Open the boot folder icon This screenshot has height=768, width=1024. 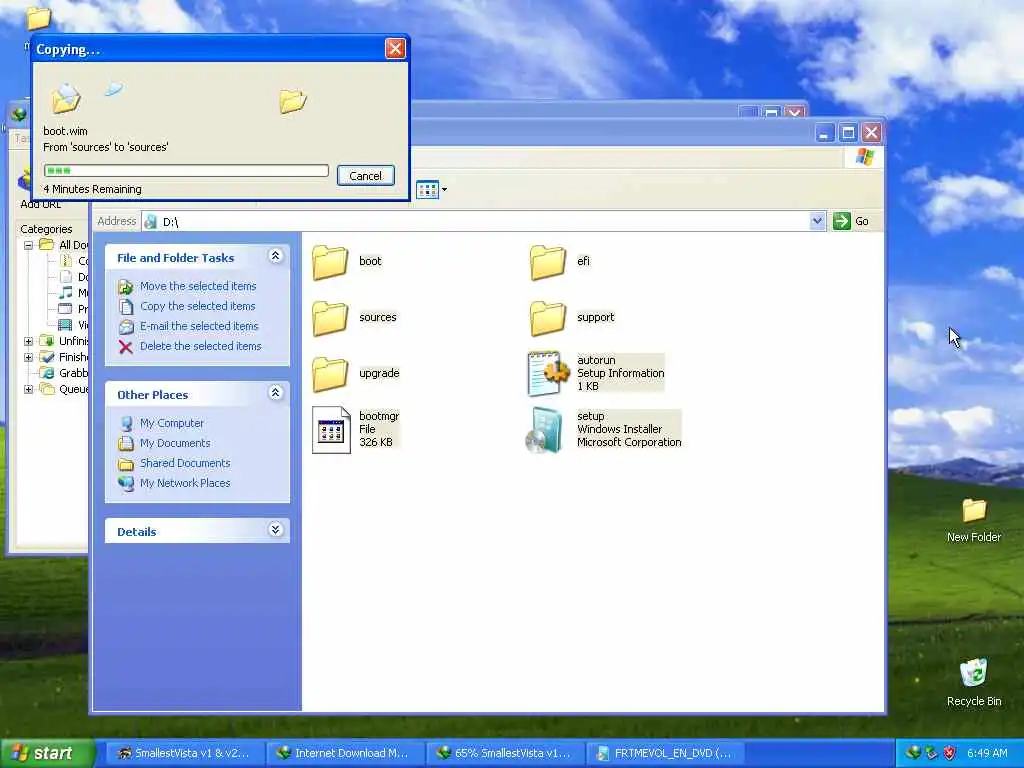(x=330, y=263)
